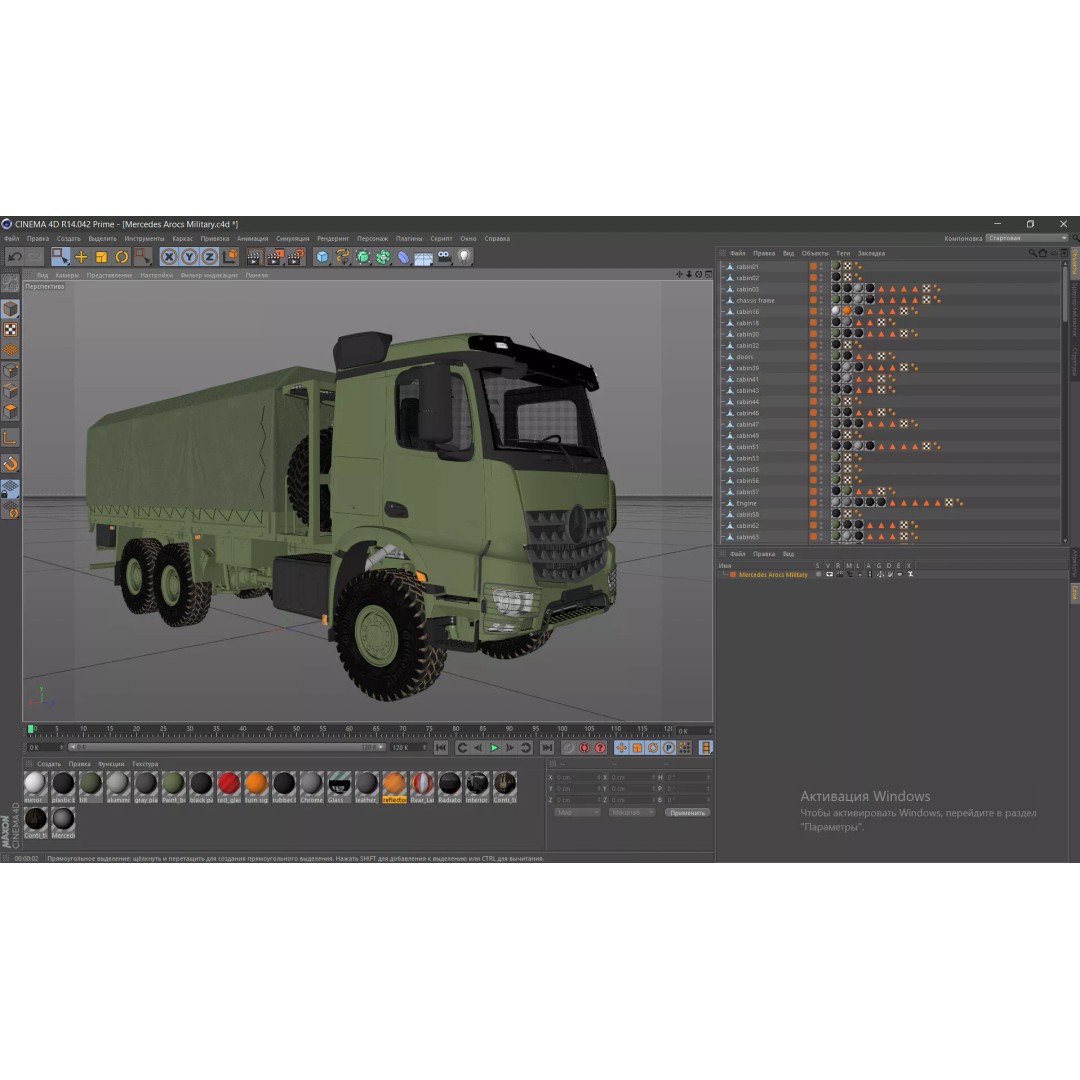Open the 'Создать' material manager menu

click(49, 764)
